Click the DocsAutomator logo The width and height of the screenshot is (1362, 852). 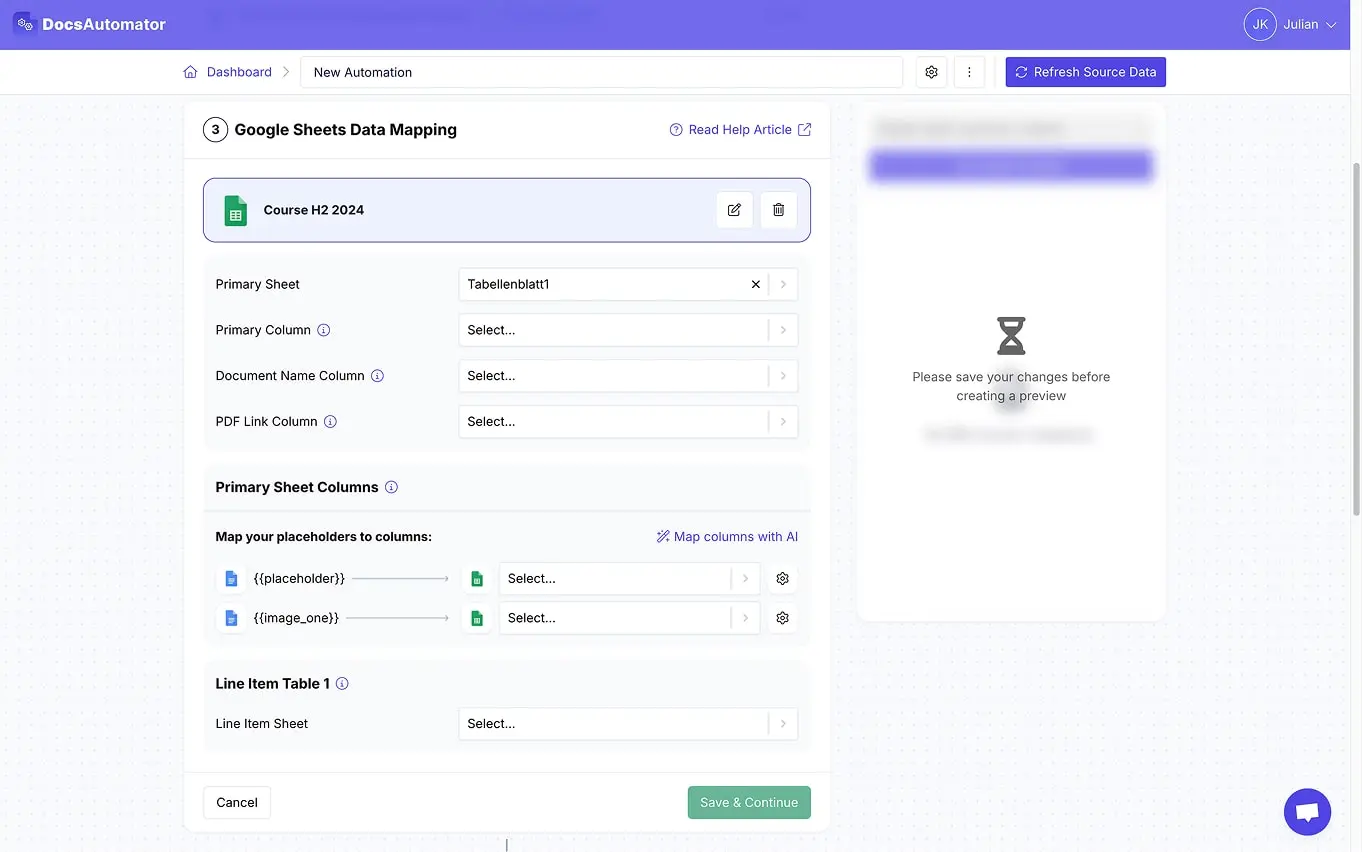pos(90,23)
